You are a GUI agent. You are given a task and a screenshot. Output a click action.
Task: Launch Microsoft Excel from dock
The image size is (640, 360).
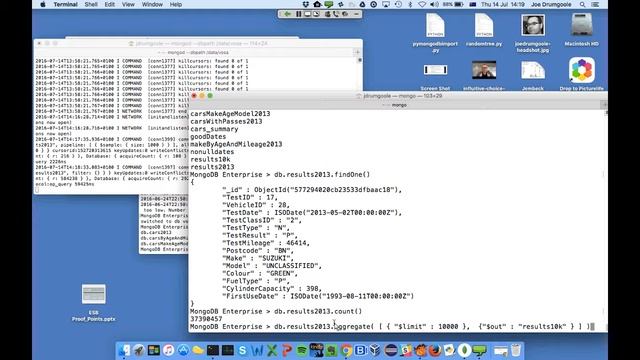click(272, 350)
